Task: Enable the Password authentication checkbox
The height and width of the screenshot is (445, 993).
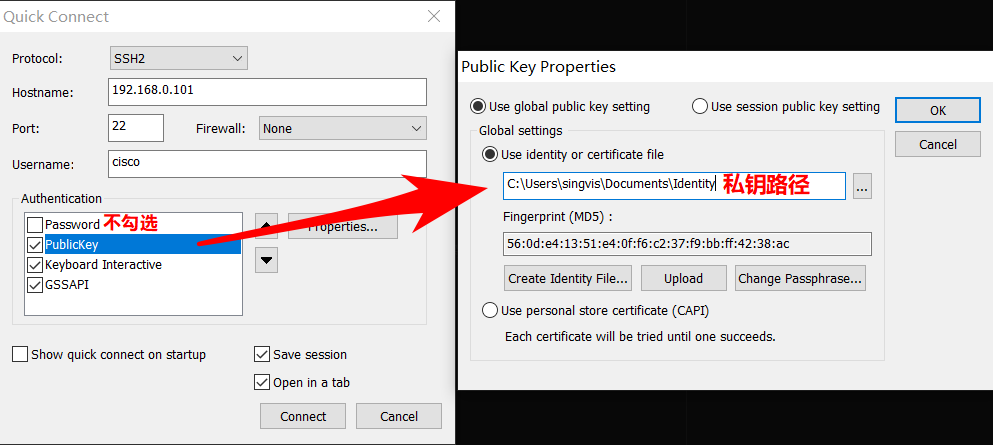Action: click(35, 225)
